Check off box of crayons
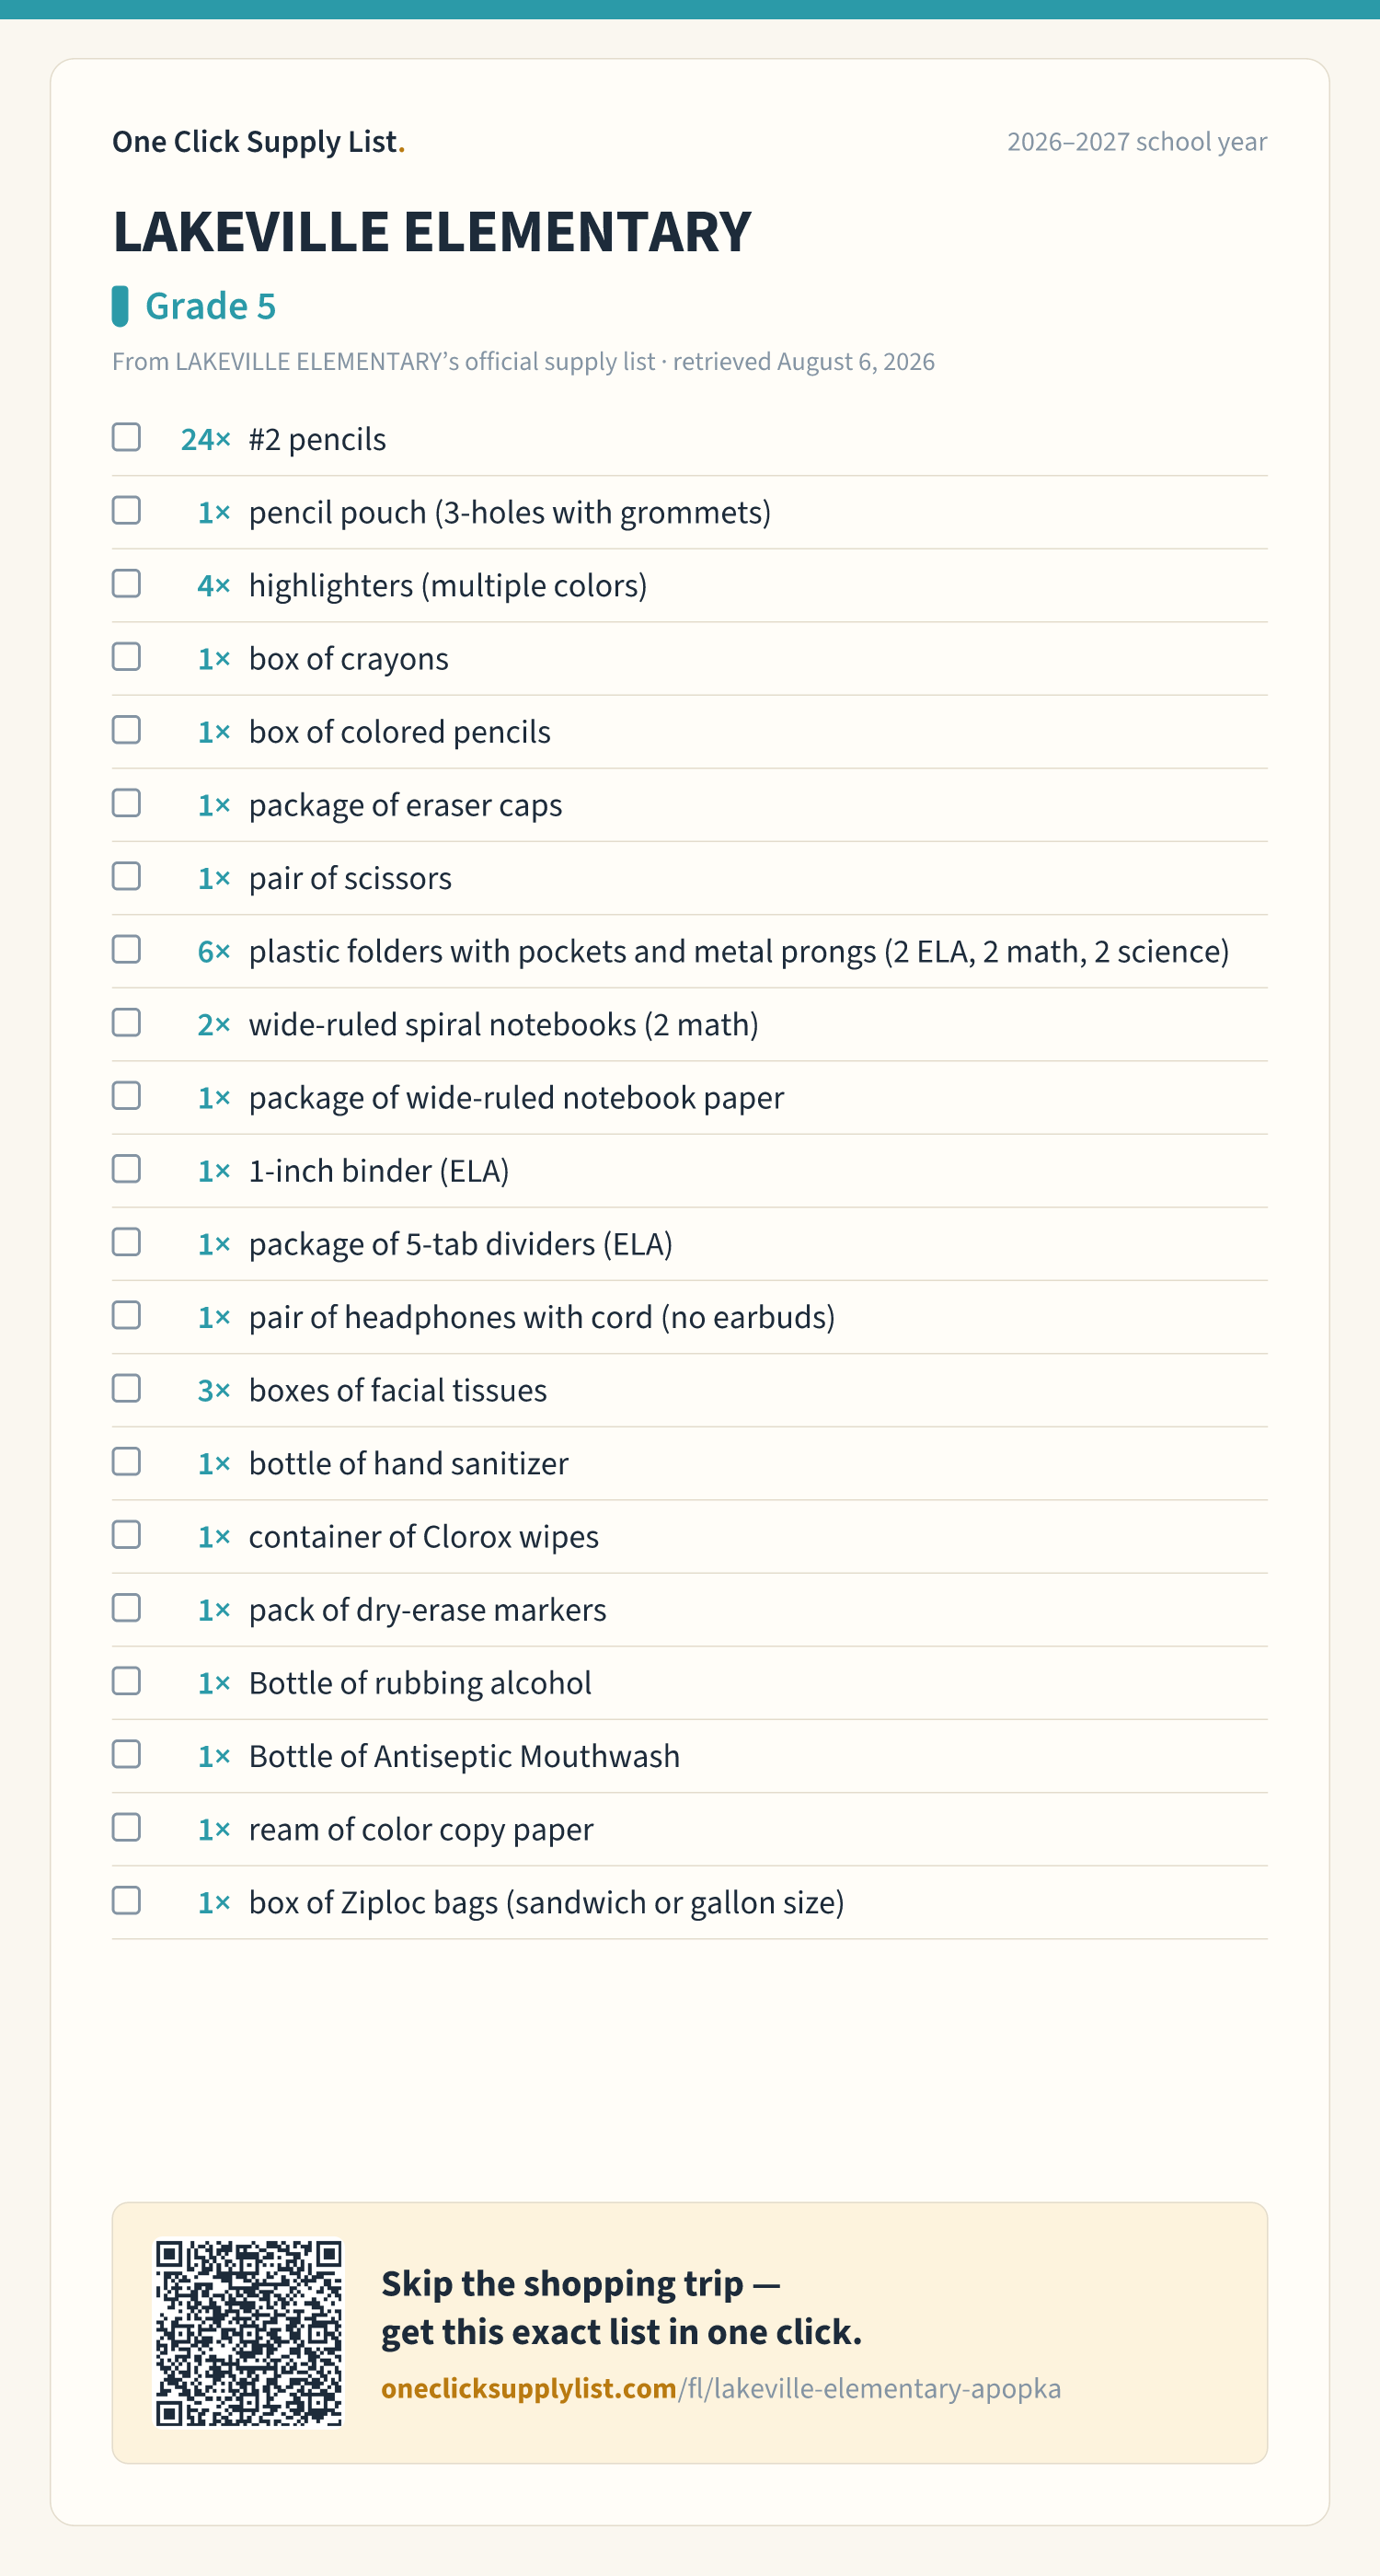Viewport: 1380px width, 2576px height. [126, 657]
